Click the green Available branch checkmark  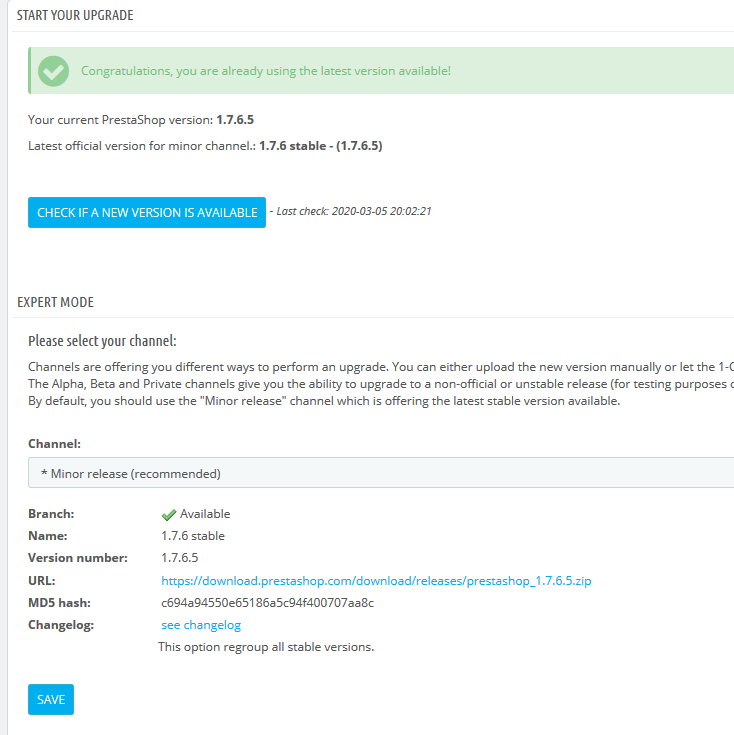pyautogui.click(x=169, y=515)
